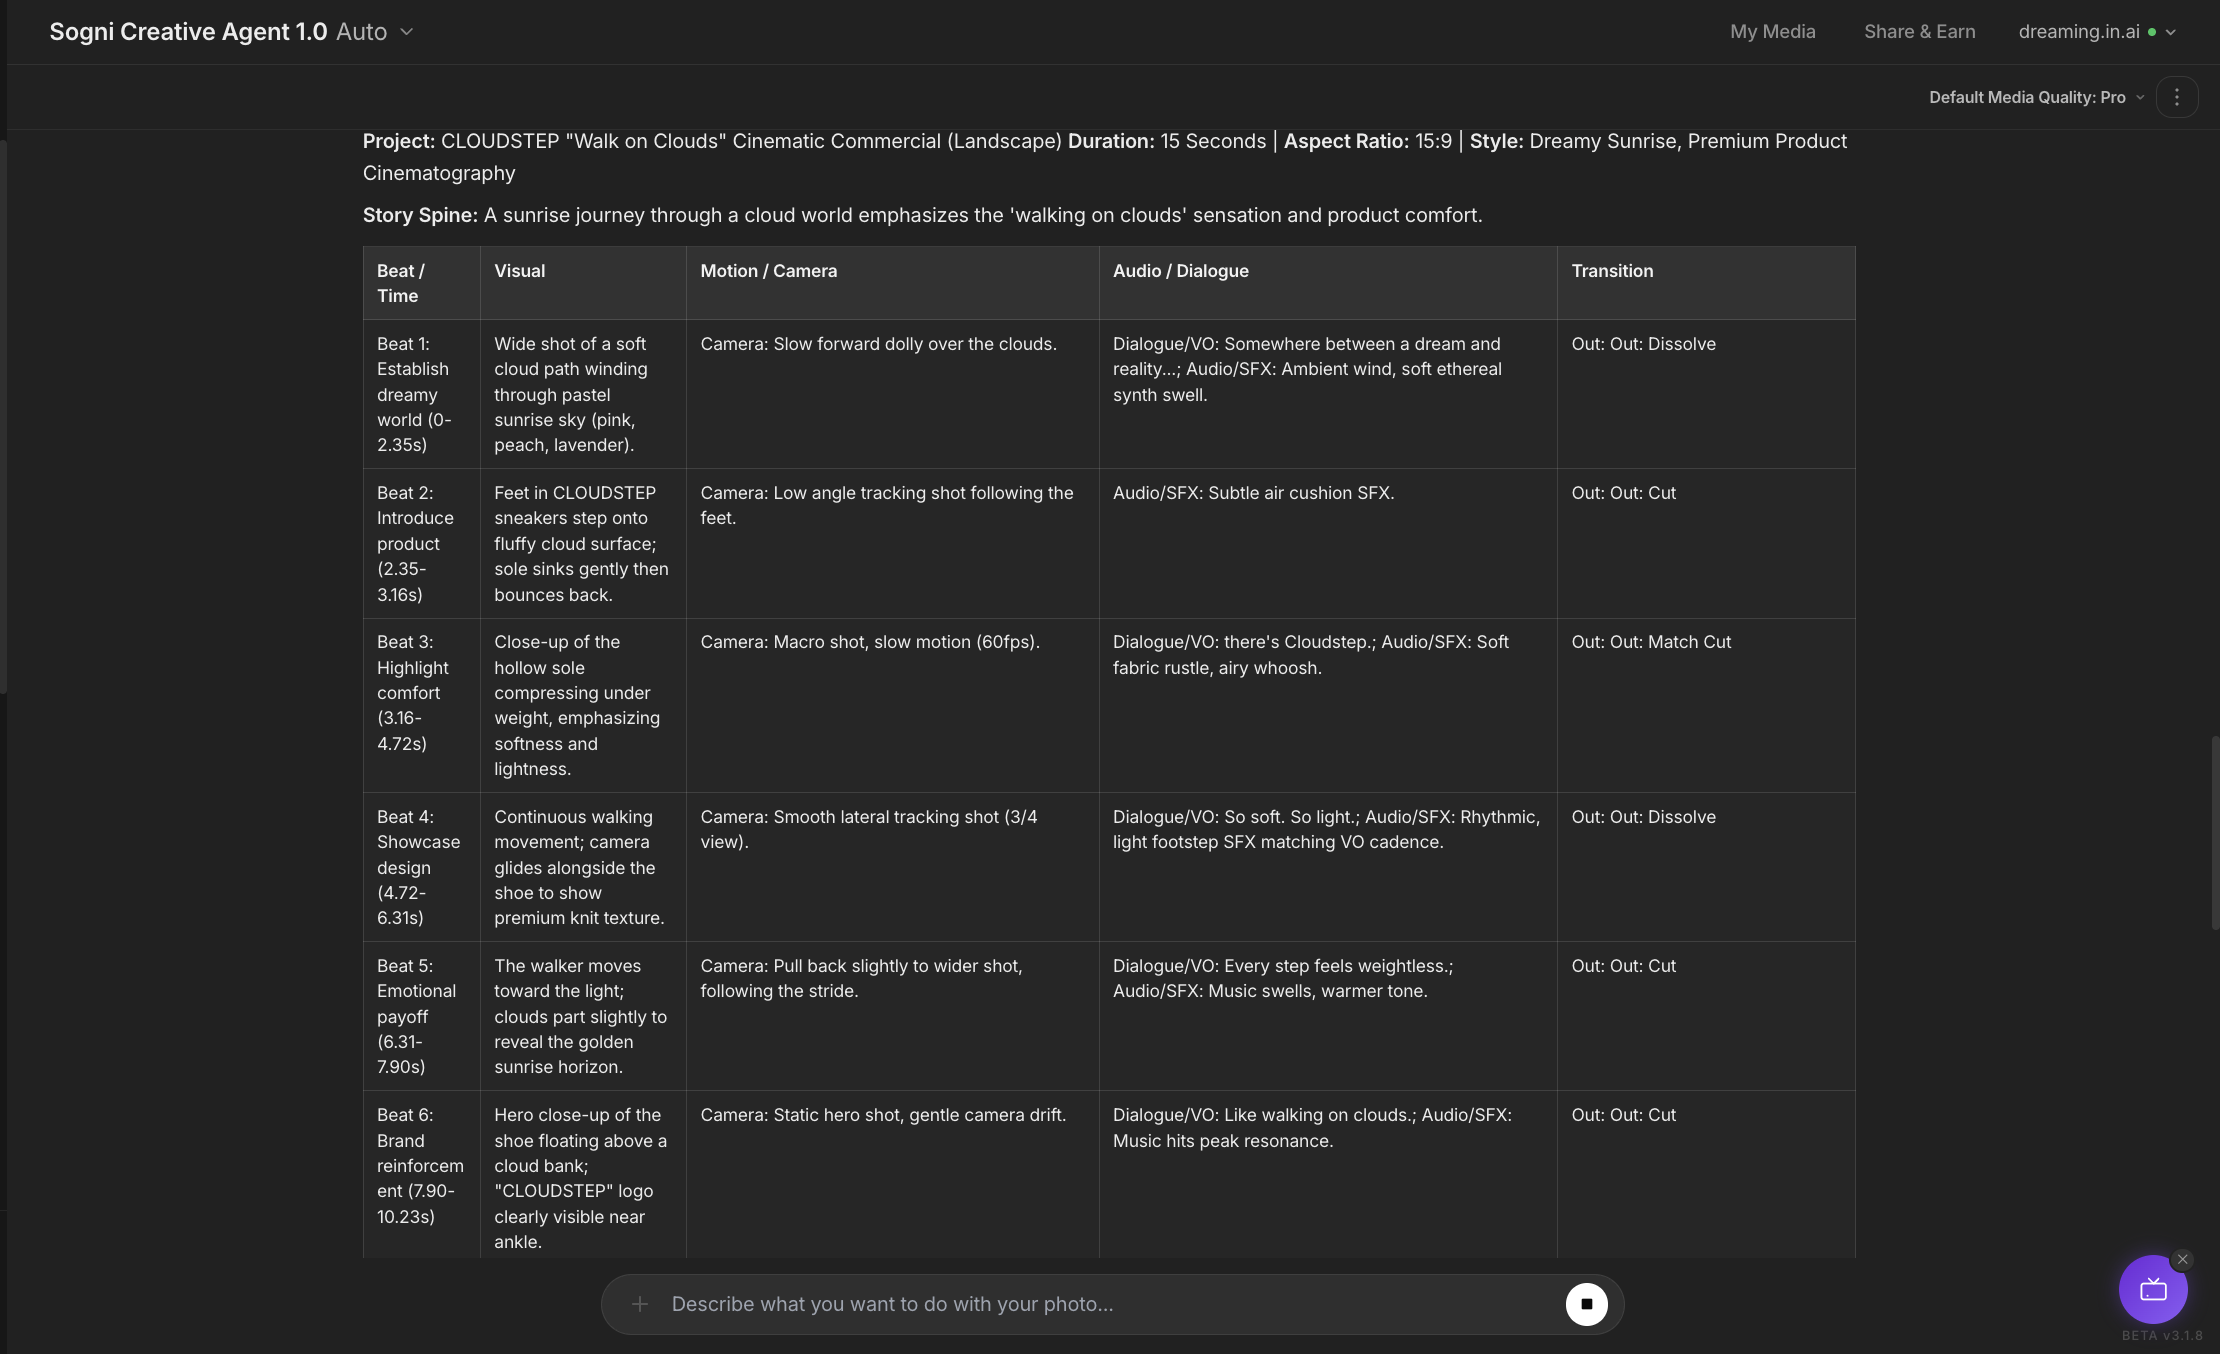Add an attachment with the plus icon
2220x1354 pixels.
point(640,1304)
